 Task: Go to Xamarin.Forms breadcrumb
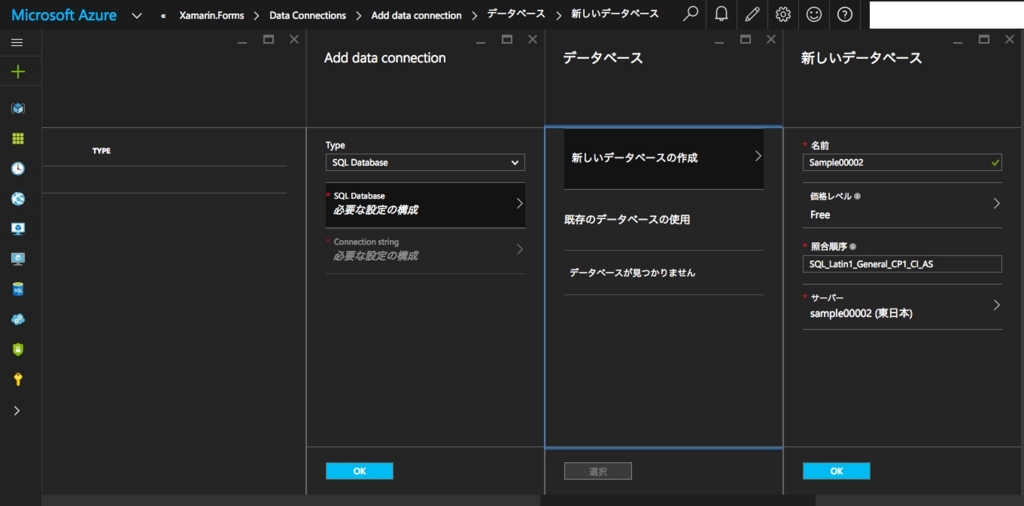pyautogui.click(x=212, y=15)
